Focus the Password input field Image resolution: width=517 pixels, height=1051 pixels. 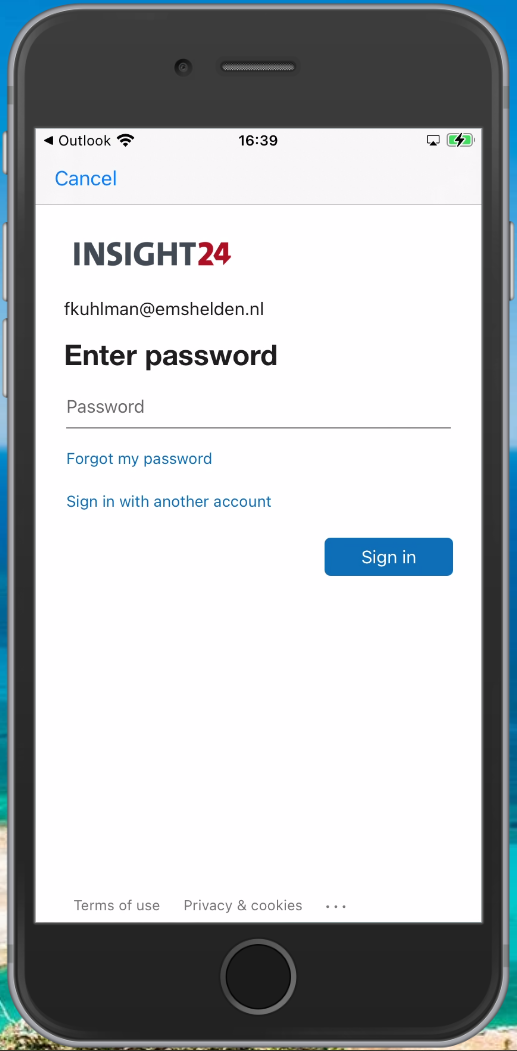click(x=258, y=408)
